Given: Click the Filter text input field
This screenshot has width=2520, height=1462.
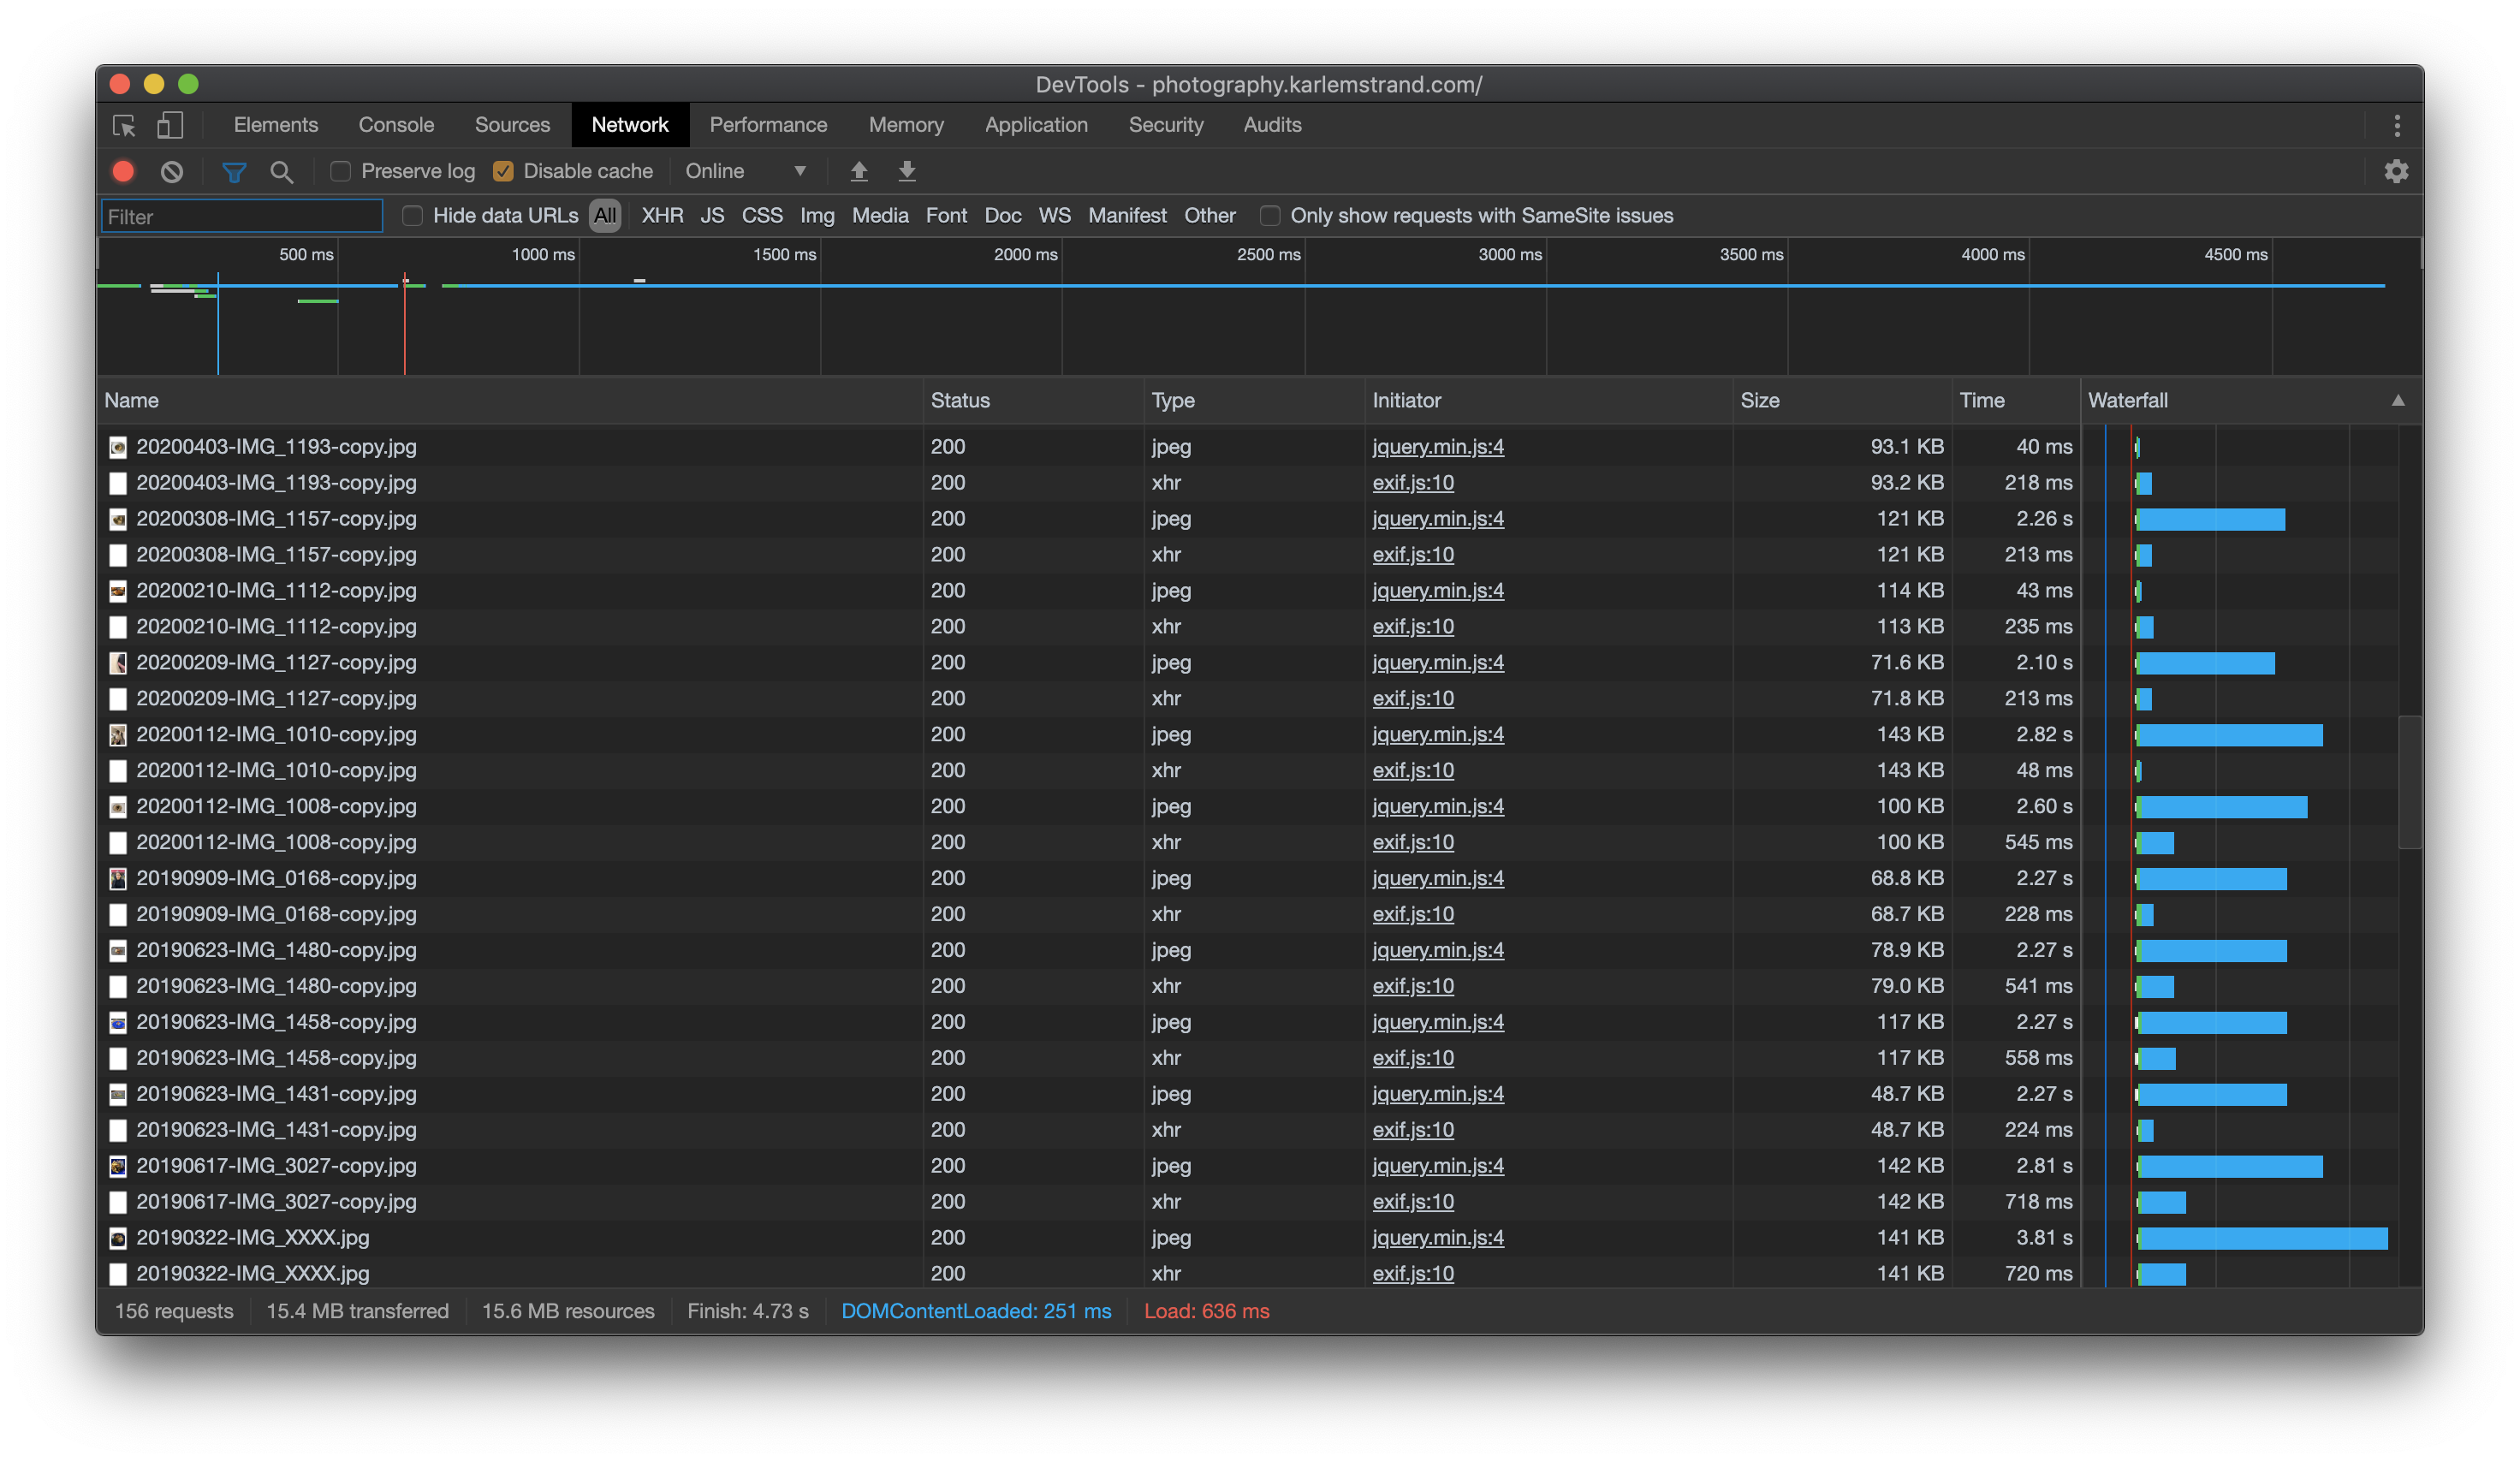Looking at the screenshot, I should [x=242, y=216].
